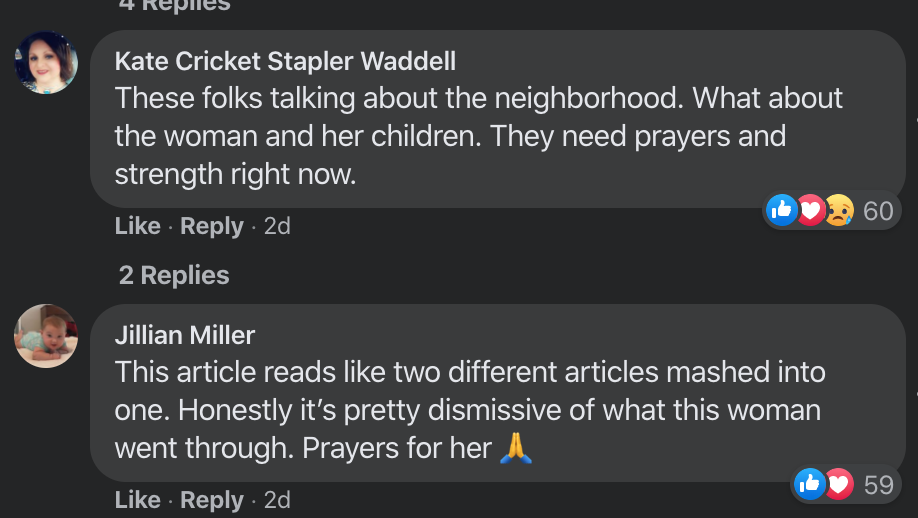Open Jillian Miller's baby profile picture
This screenshot has height=518, width=918.
pyautogui.click(x=46, y=336)
